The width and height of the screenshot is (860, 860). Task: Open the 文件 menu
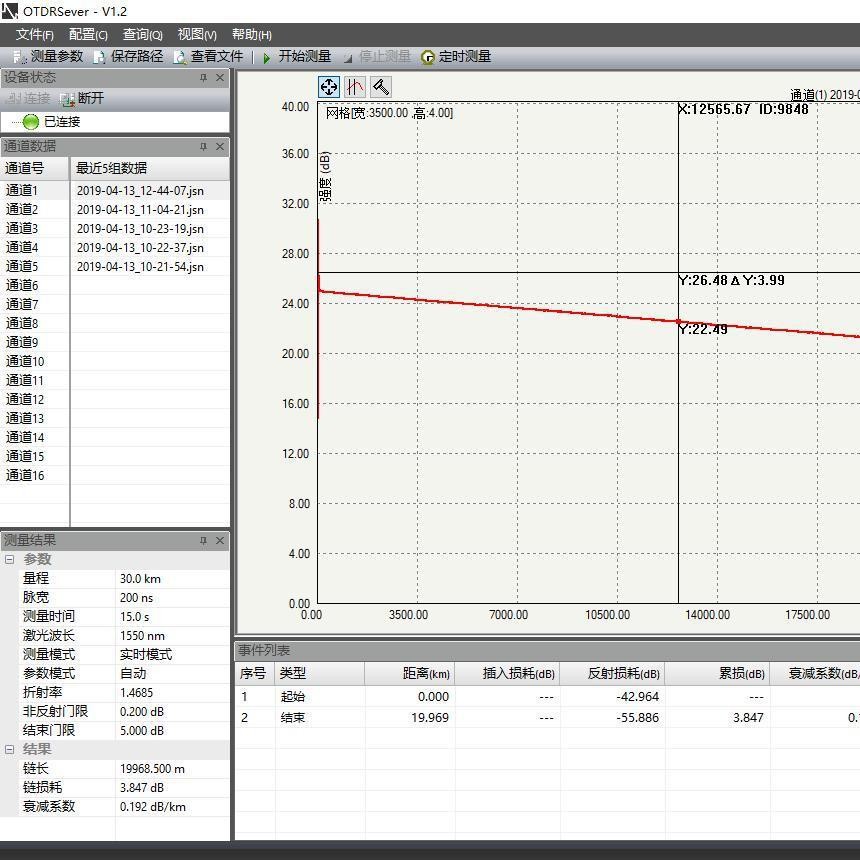34,35
